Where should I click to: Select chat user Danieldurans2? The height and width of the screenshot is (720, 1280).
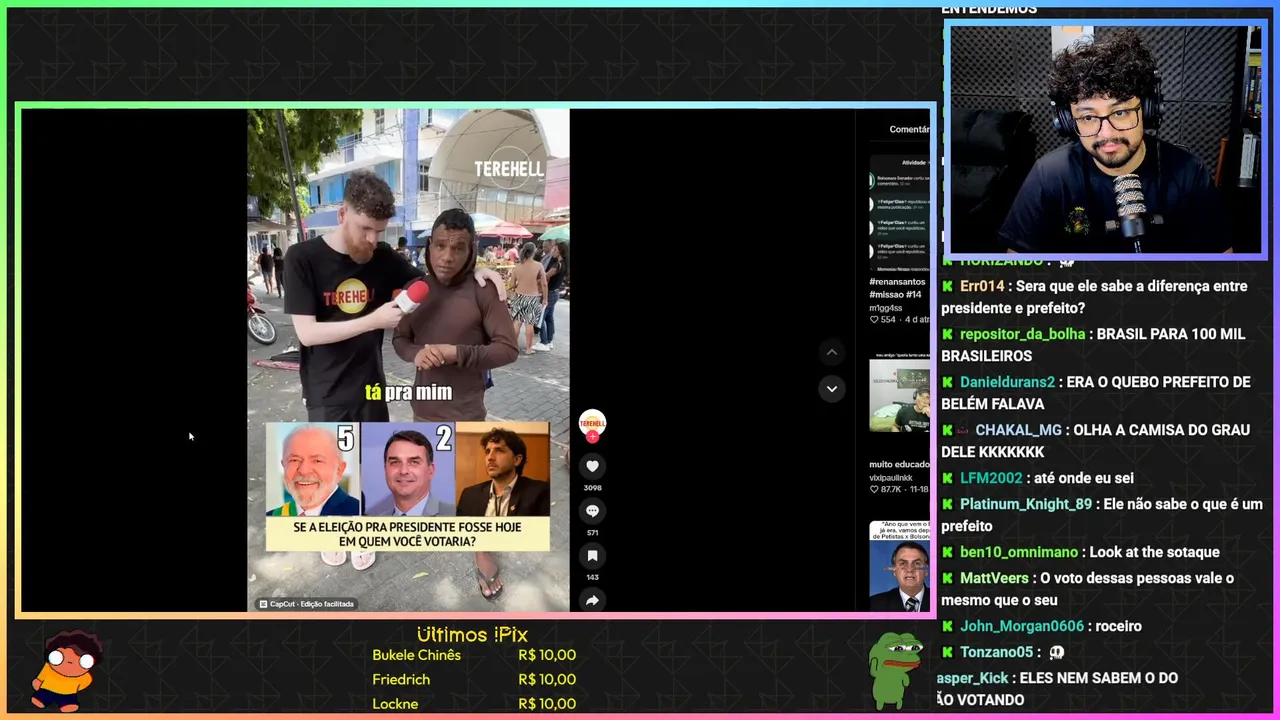1007,382
